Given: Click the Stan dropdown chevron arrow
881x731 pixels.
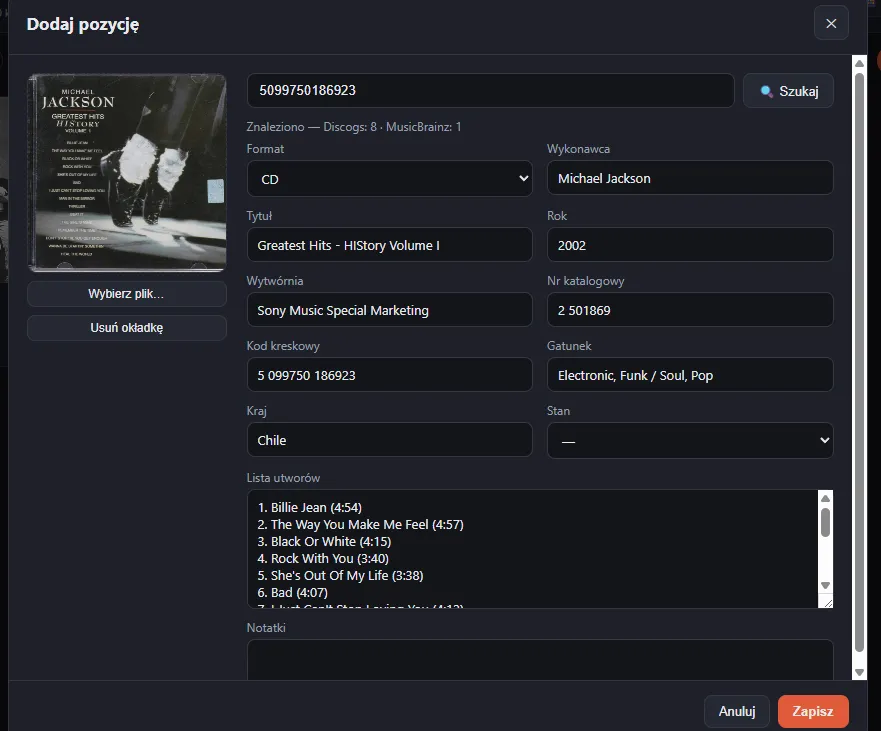Looking at the screenshot, I should coord(824,441).
